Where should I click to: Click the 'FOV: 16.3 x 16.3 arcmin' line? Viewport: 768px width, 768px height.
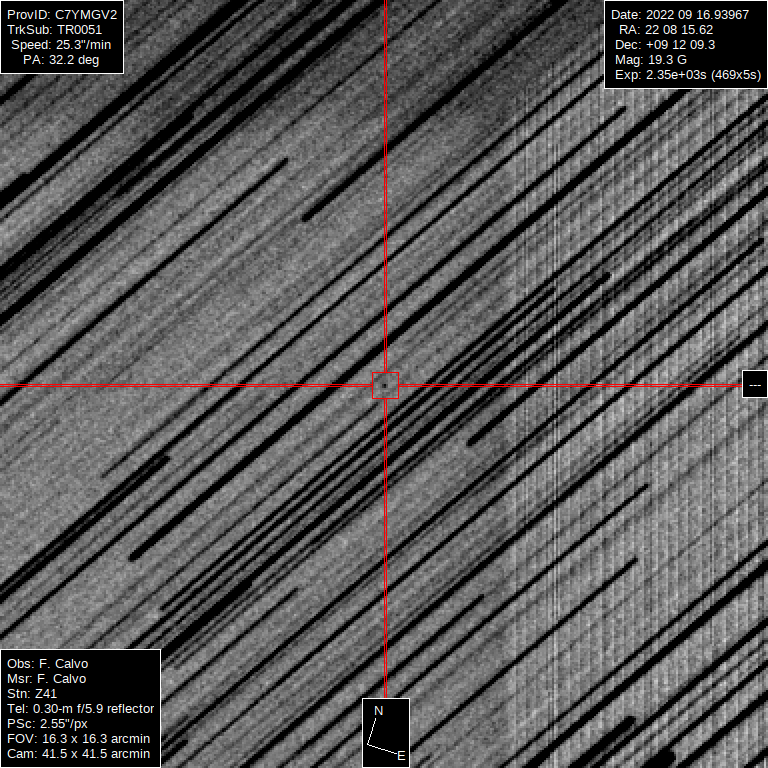point(78,739)
